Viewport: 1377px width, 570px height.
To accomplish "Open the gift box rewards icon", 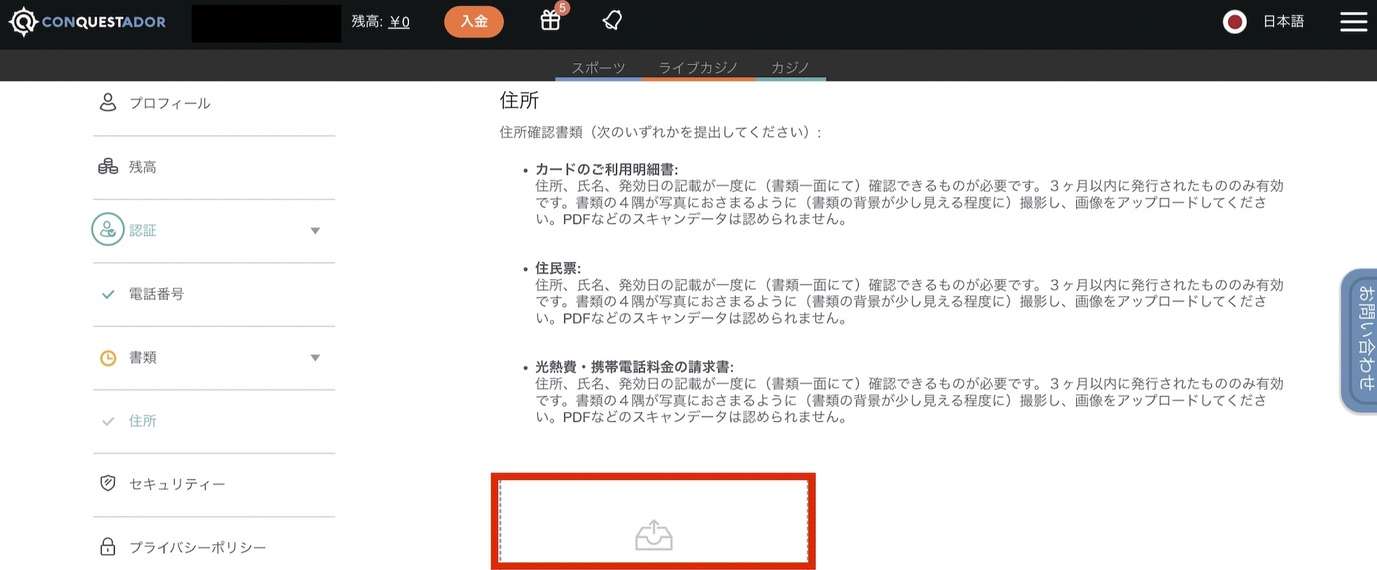I will tap(550, 20).
